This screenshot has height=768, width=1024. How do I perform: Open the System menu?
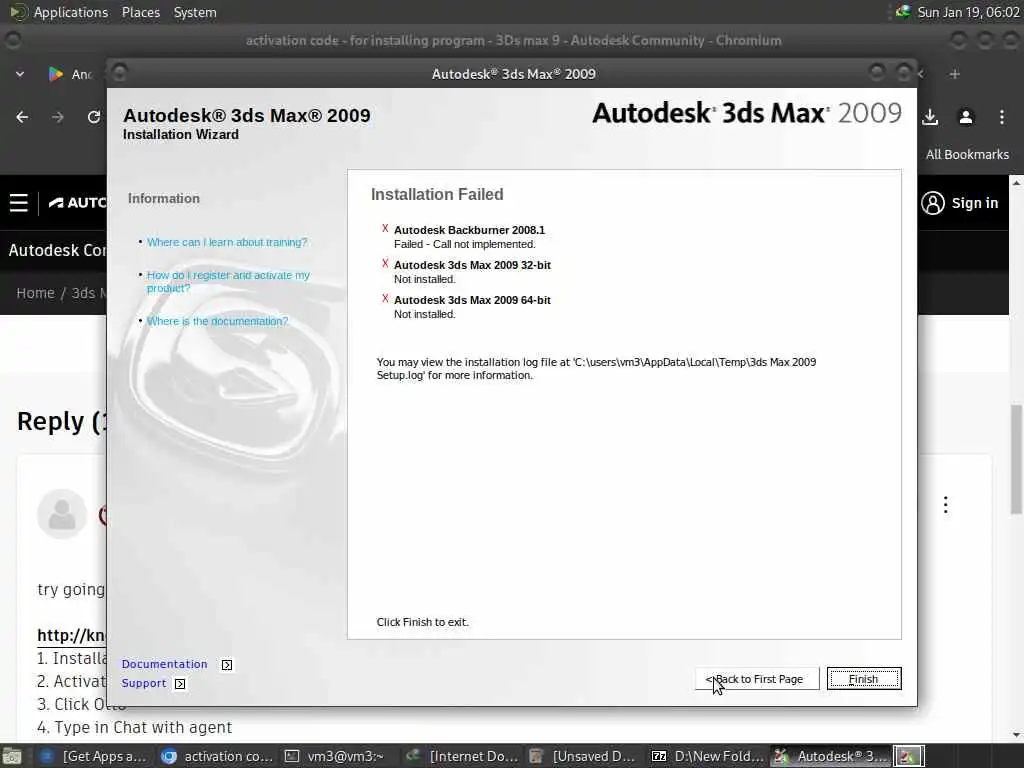pyautogui.click(x=195, y=12)
